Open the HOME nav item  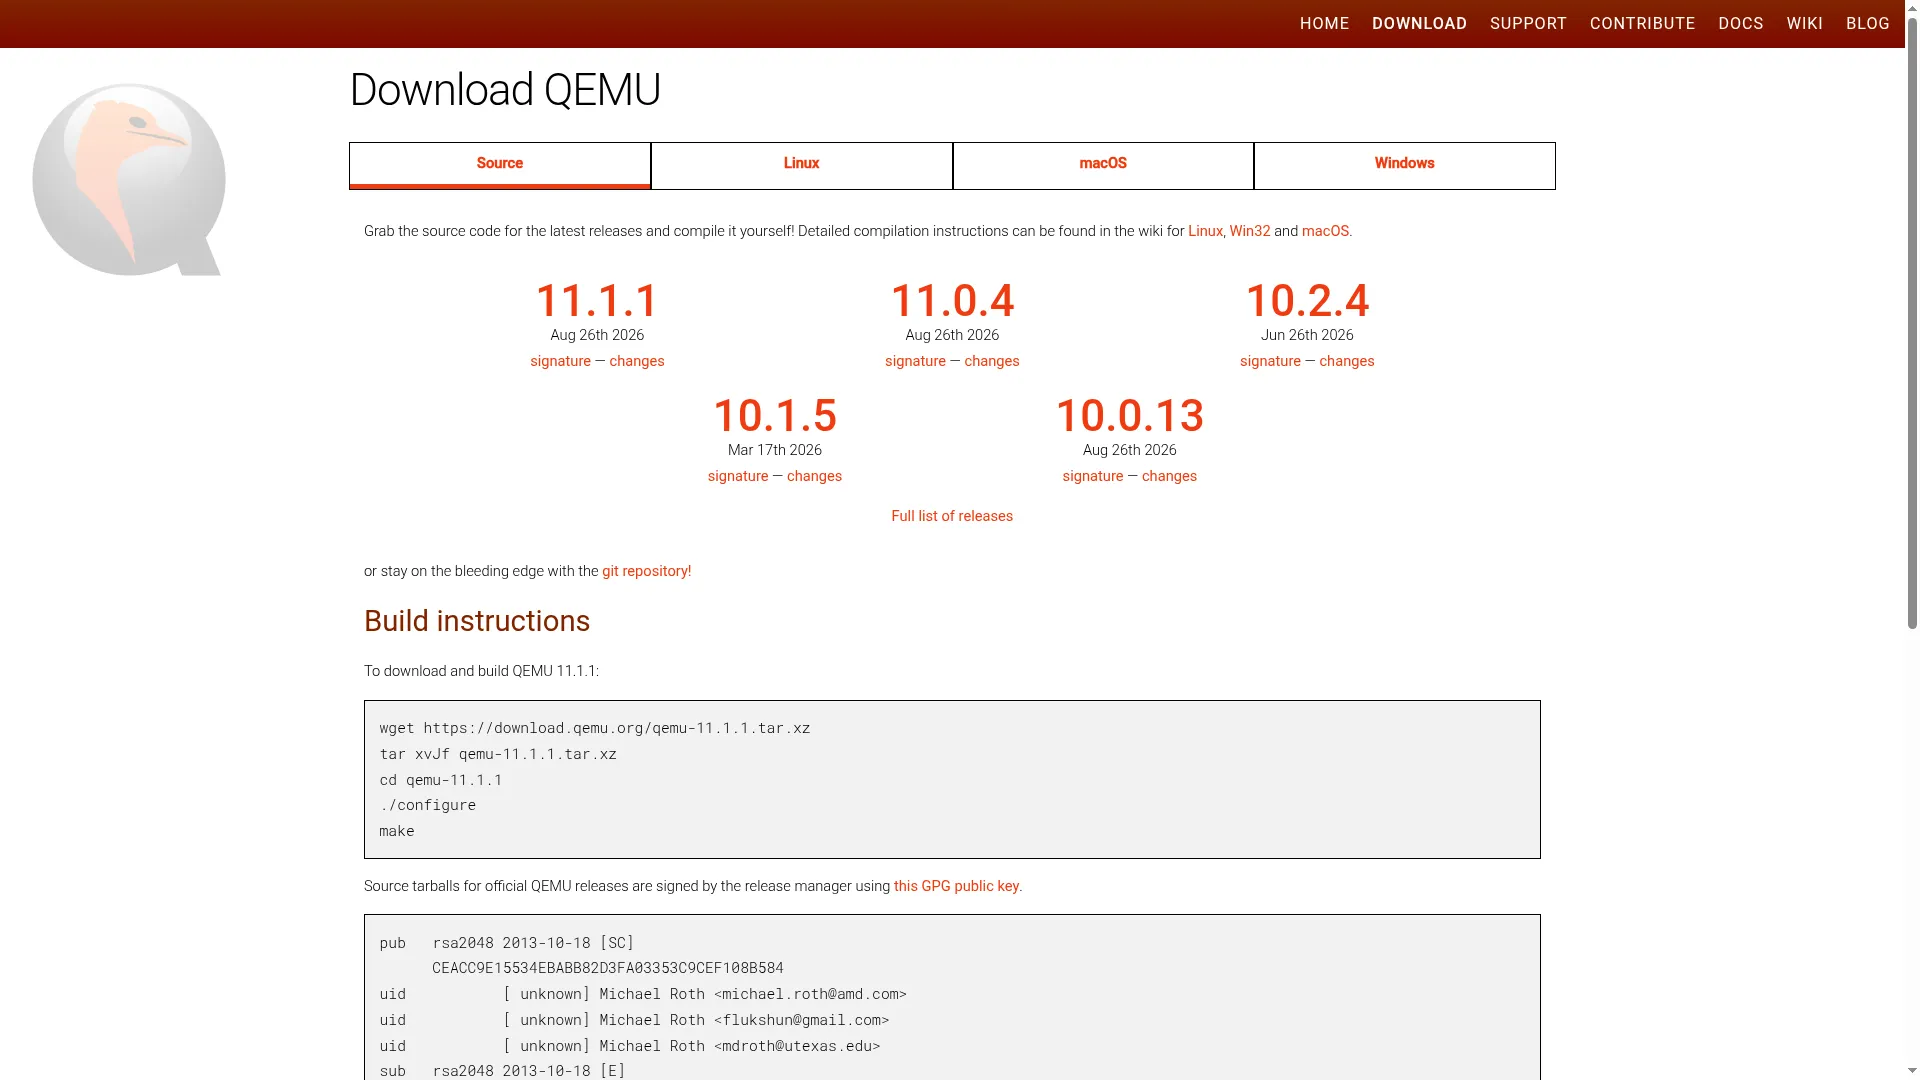1324,23
